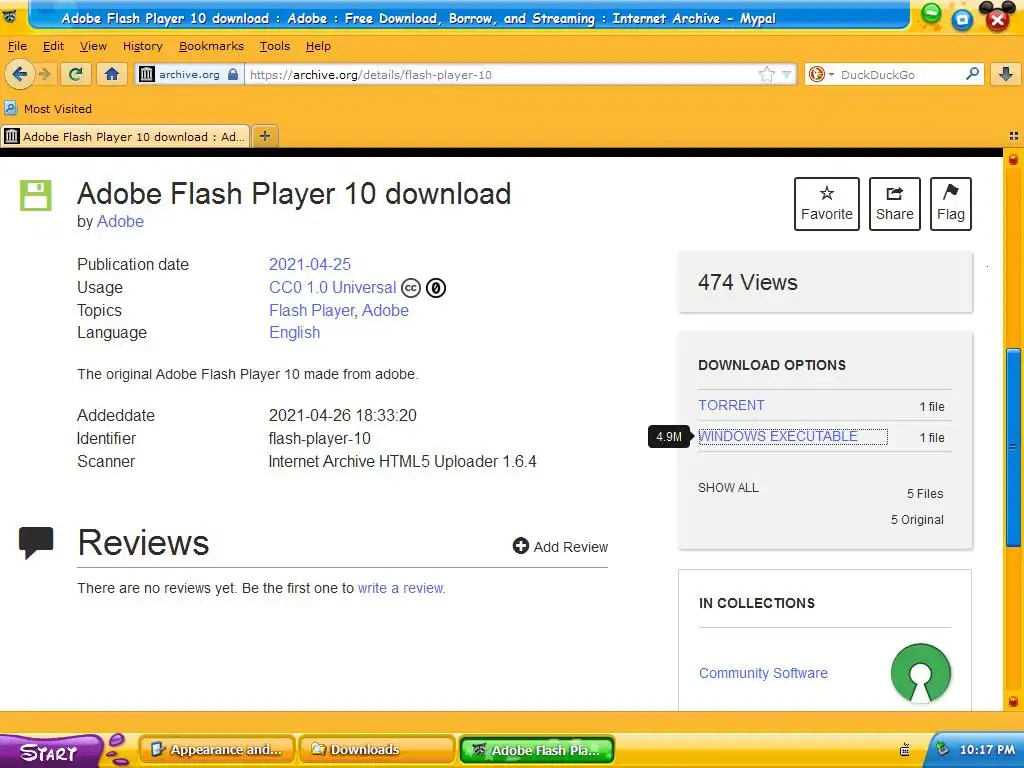This screenshot has width=1024, height=768.
Task: Click the Add Review plus button
Action: click(560, 547)
